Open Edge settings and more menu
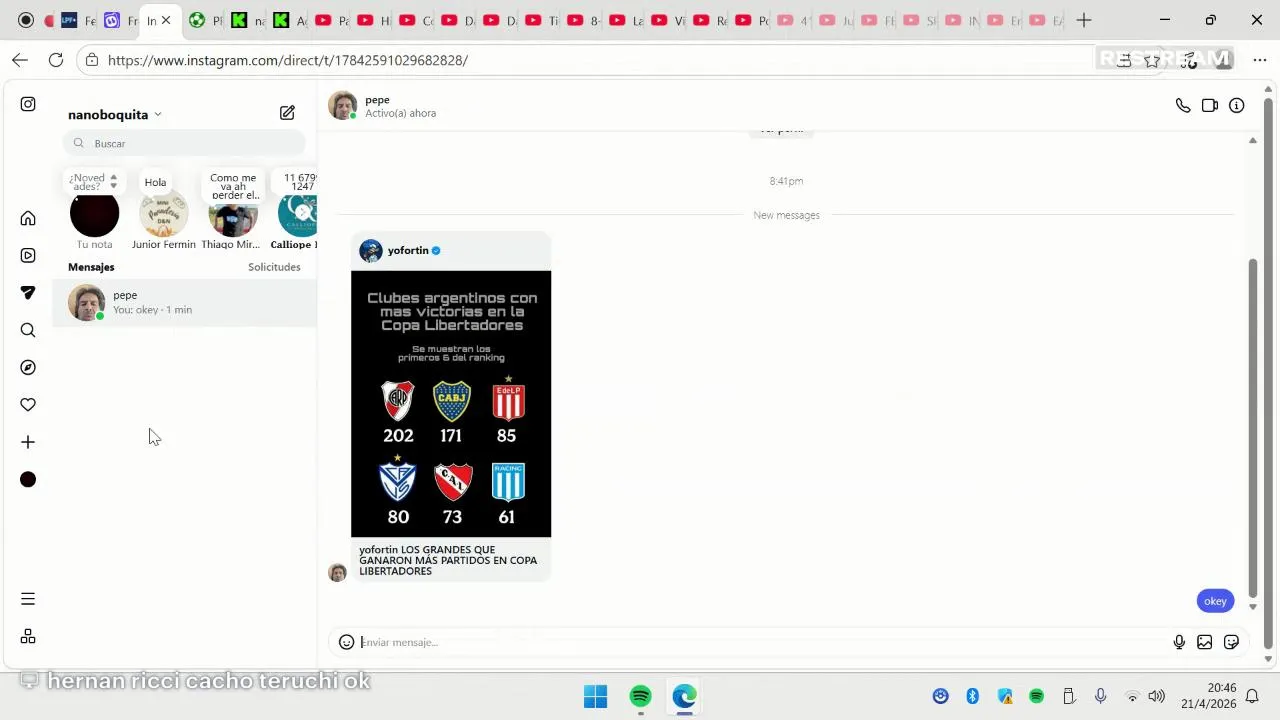This screenshot has width=1280, height=720. (x=1259, y=60)
